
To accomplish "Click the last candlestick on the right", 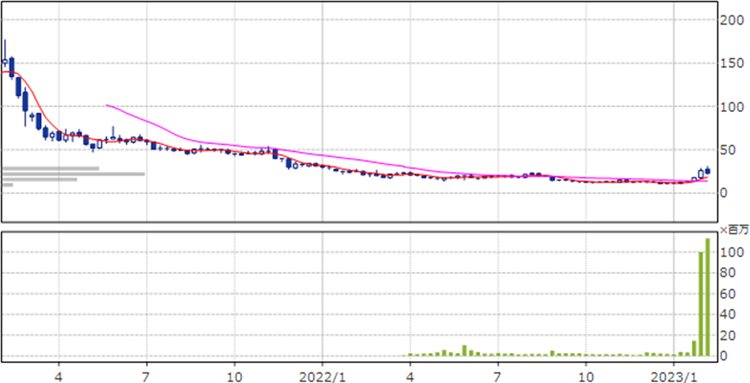I will coord(707,171).
